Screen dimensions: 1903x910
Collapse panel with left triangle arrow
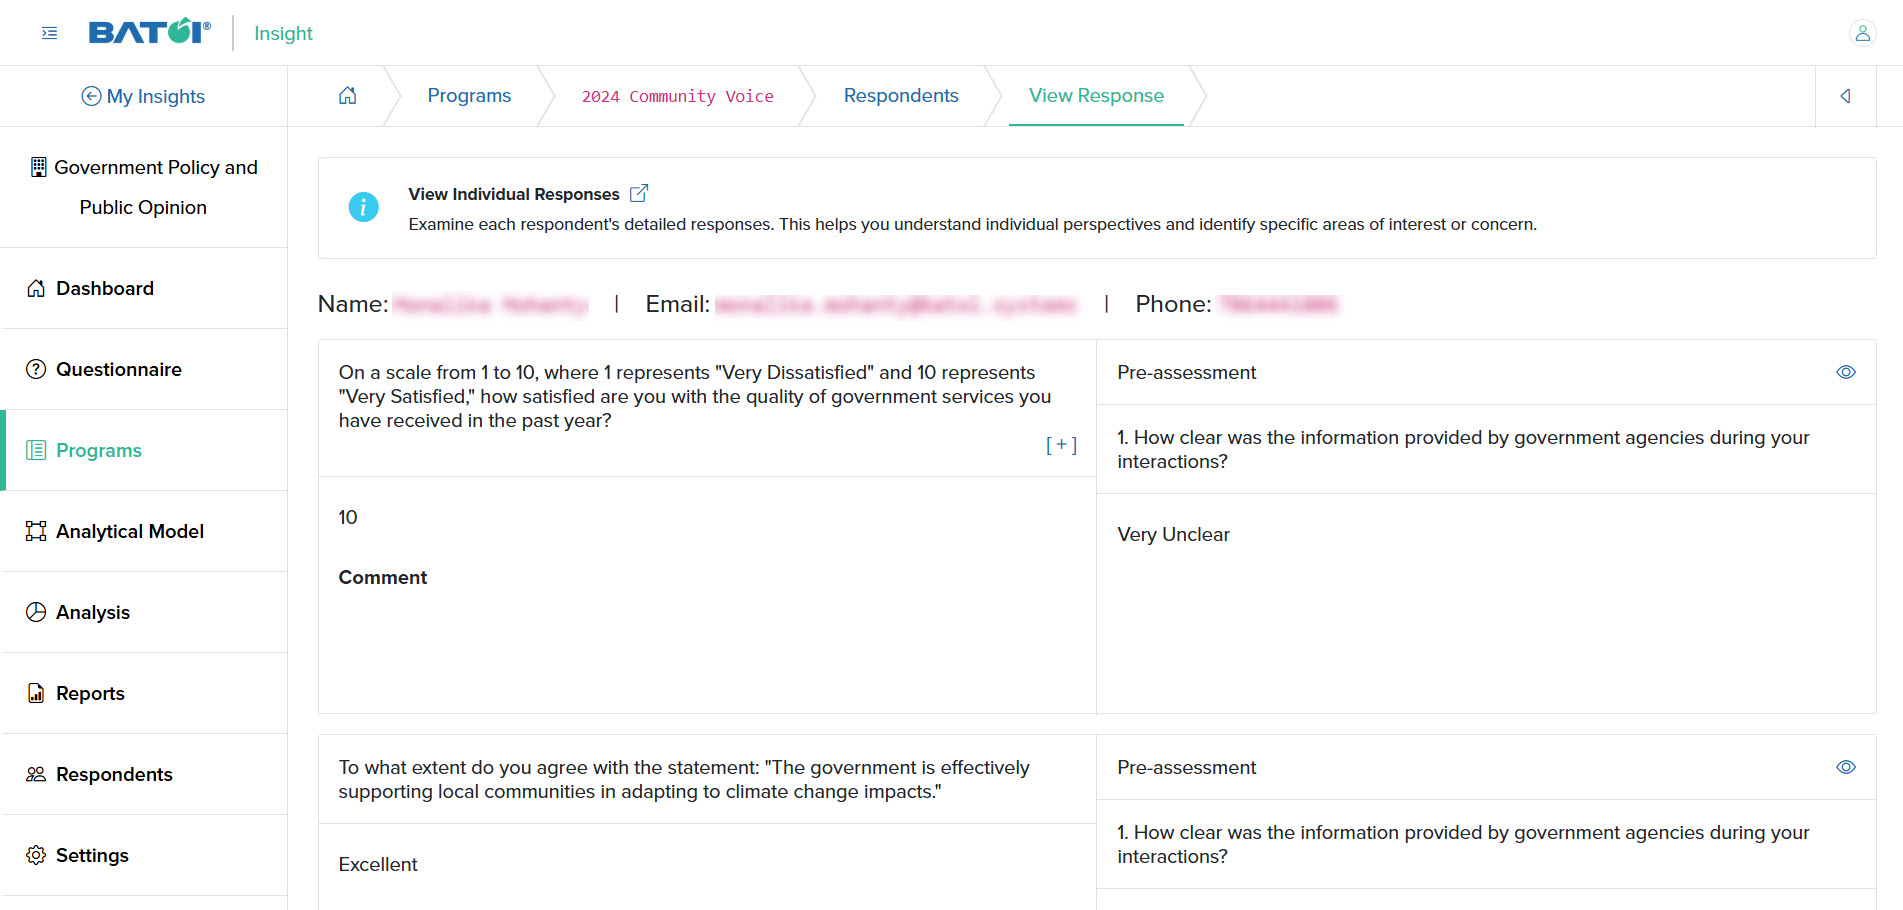[x=1845, y=96]
